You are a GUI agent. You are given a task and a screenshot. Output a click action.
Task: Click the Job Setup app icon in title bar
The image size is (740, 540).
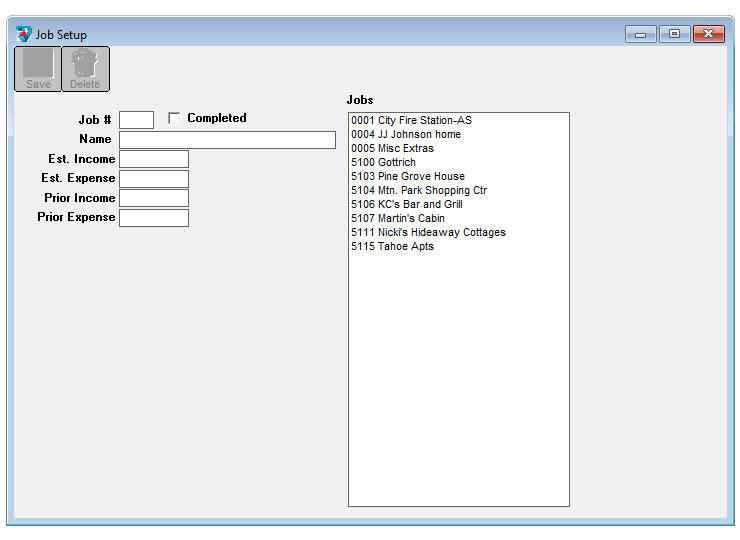coord(24,34)
